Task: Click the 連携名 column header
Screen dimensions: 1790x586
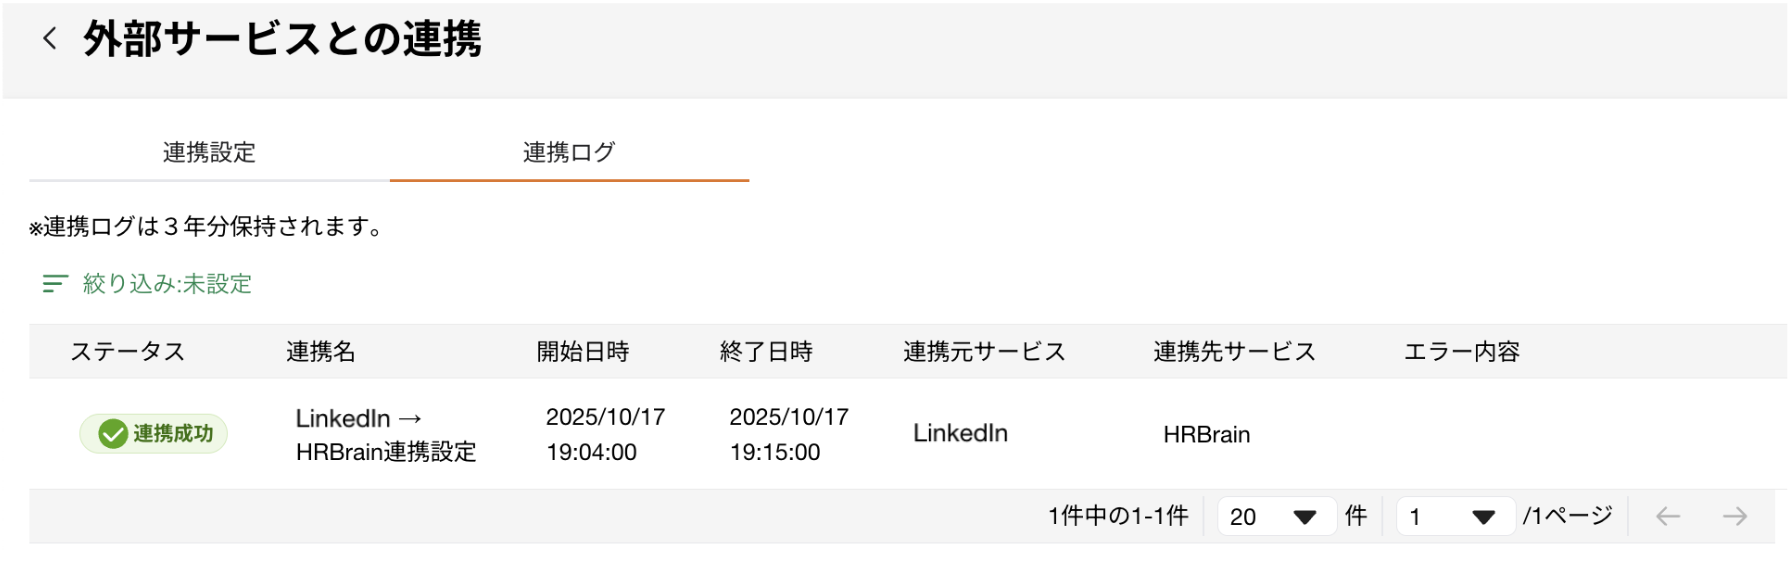Action: [321, 352]
